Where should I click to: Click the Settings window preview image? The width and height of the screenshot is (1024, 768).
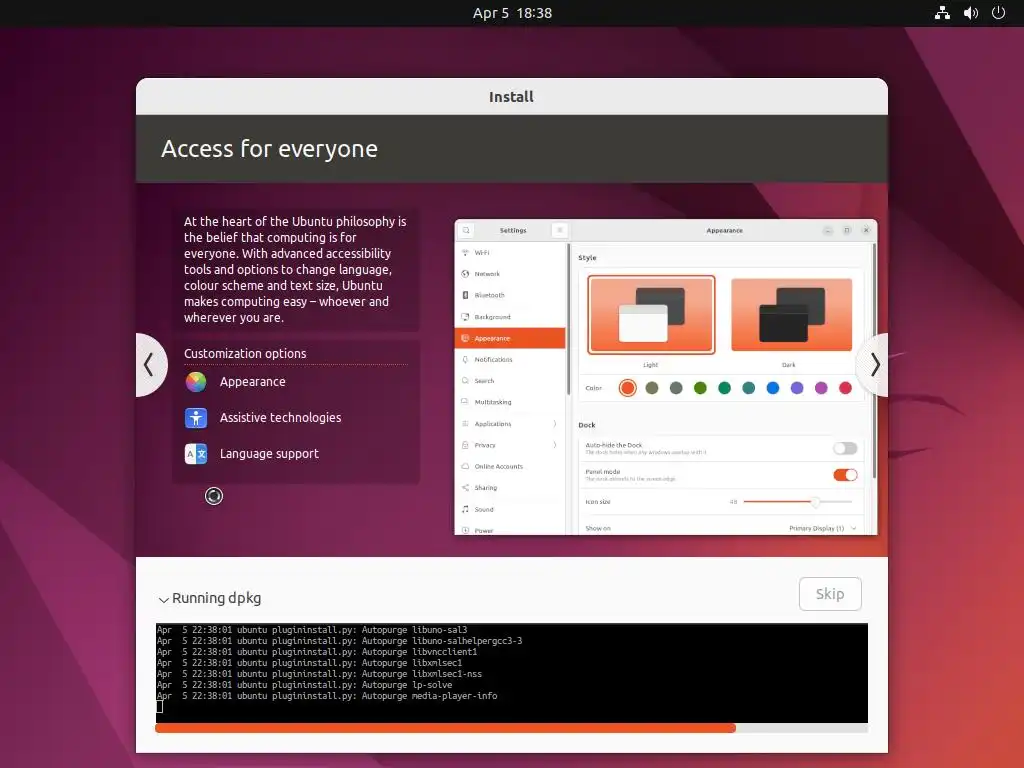click(665, 377)
